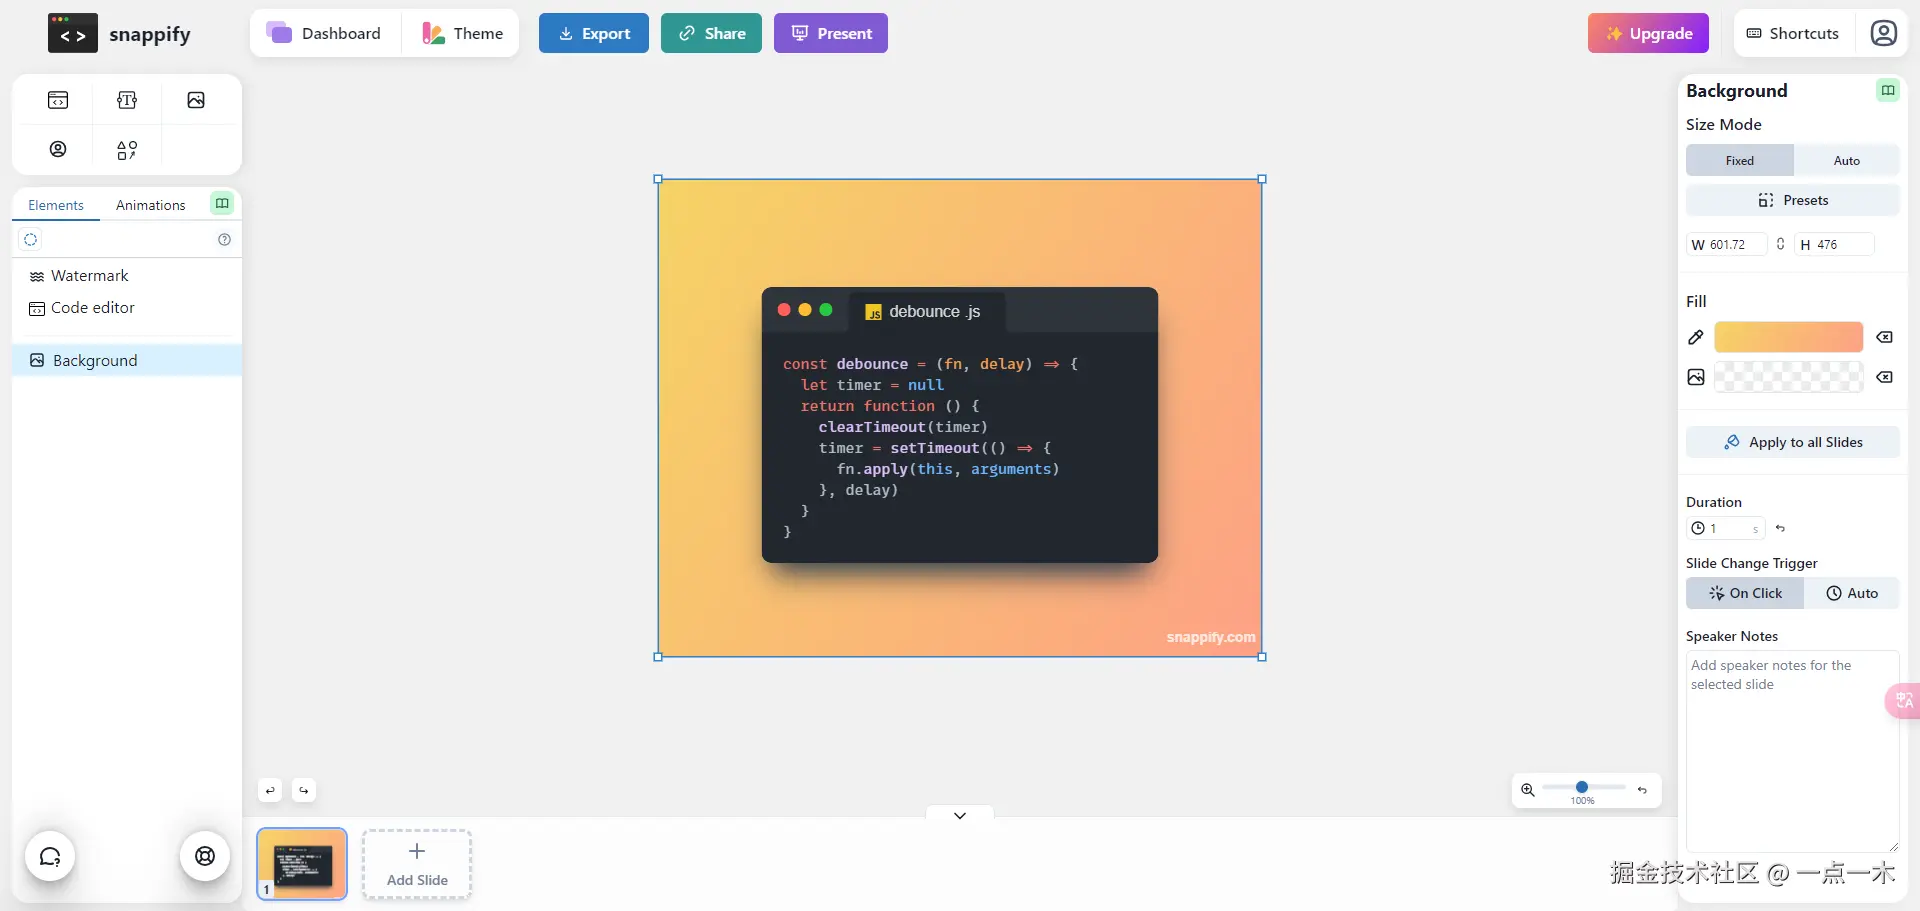This screenshot has height=911, width=1920.
Task: Click the Speaker Notes text area
Action: pyautogui.click(x=1792, y=751)
